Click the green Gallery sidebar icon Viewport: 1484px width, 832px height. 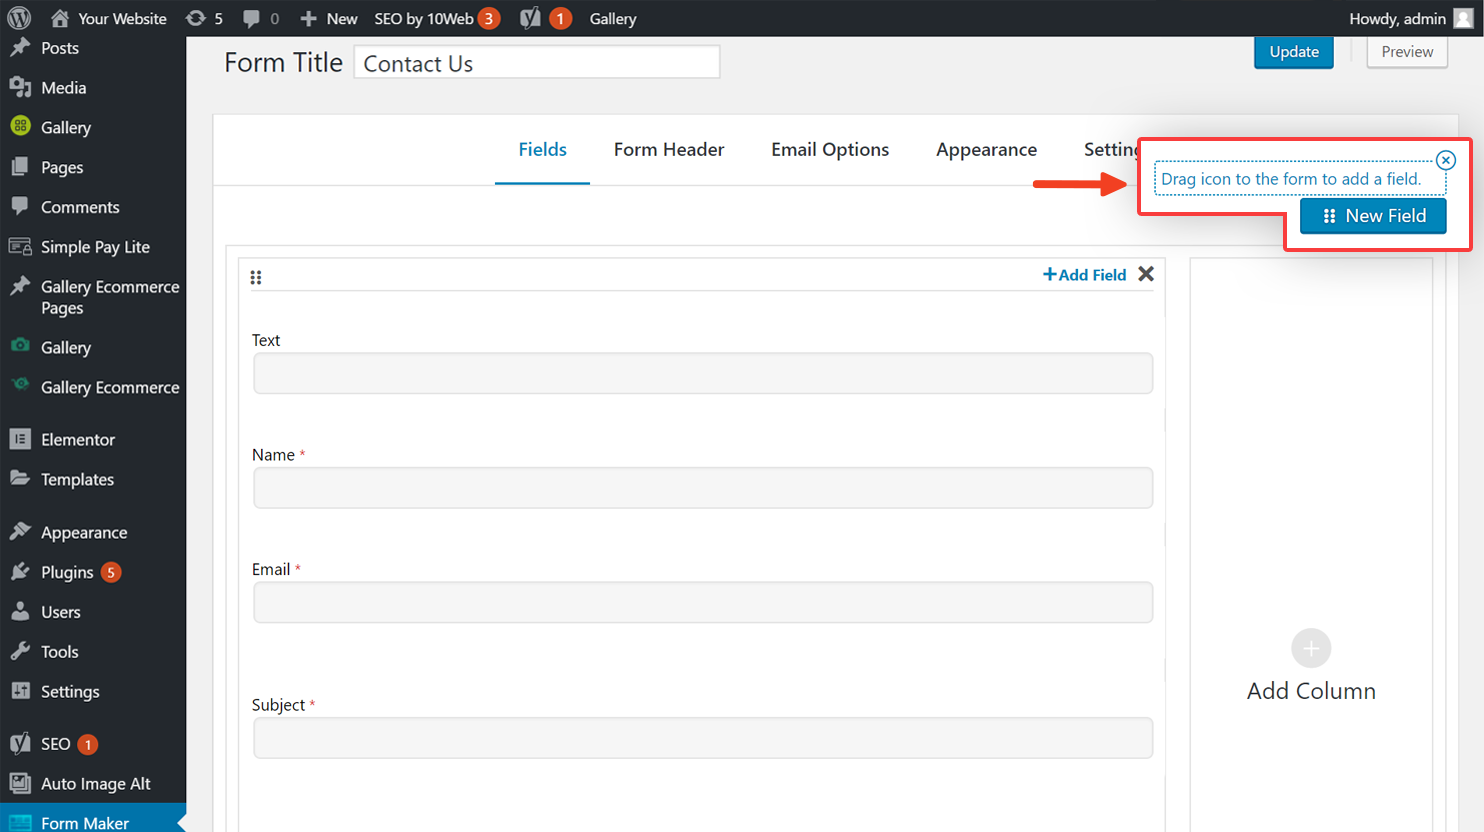[20, 126]
